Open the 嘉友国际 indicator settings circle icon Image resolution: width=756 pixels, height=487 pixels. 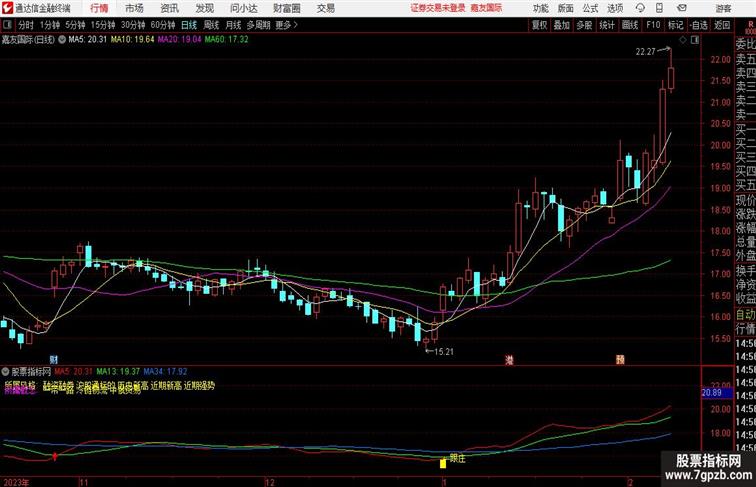pyautogui.click(x=62, y=40)
